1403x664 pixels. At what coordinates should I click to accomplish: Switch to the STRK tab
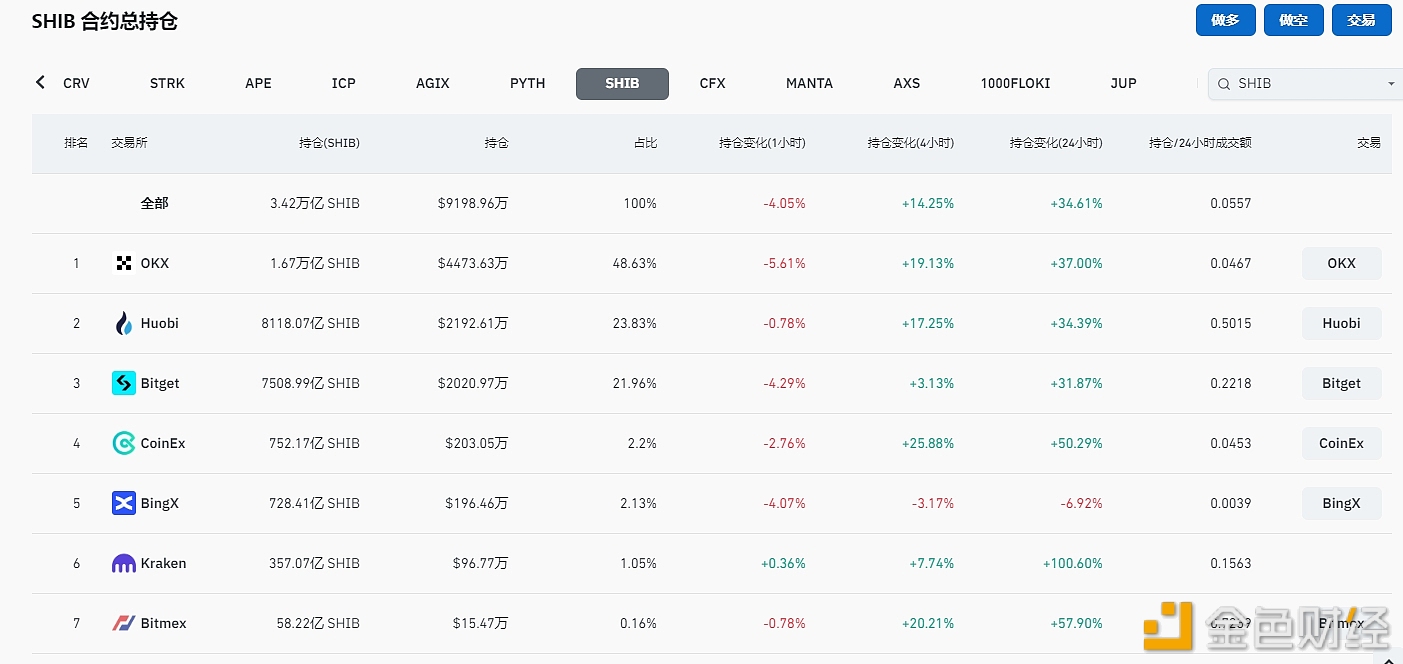pos(167,84)
